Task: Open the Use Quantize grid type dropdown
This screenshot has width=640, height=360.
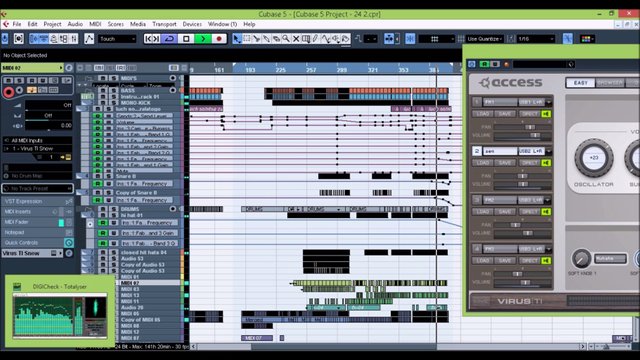Action: [x=484, y=39]
